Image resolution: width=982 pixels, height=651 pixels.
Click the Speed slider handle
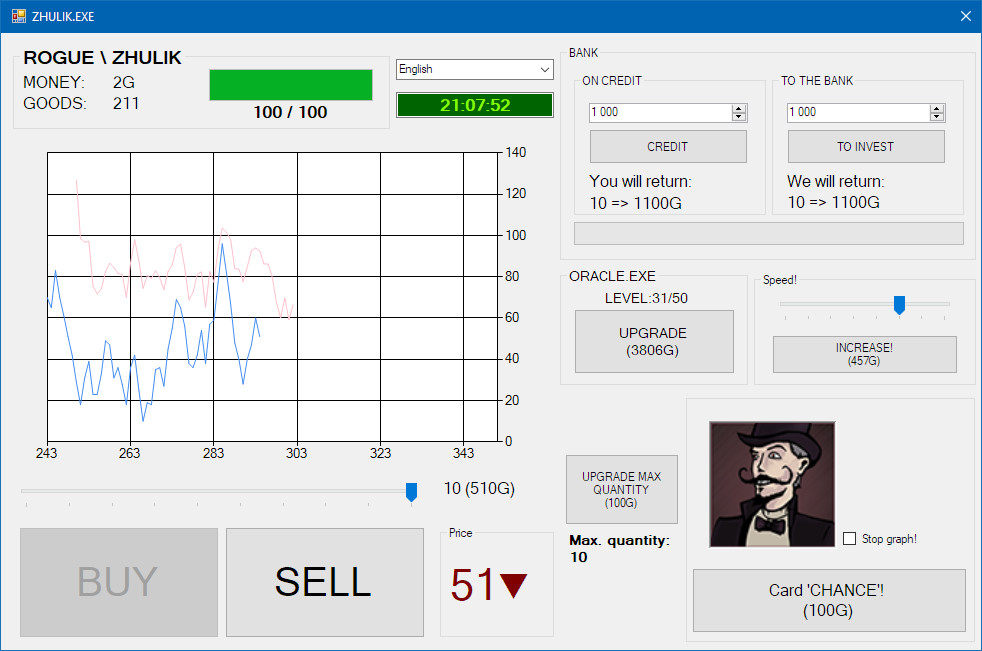pyautogui.click(x=898, y=304)
